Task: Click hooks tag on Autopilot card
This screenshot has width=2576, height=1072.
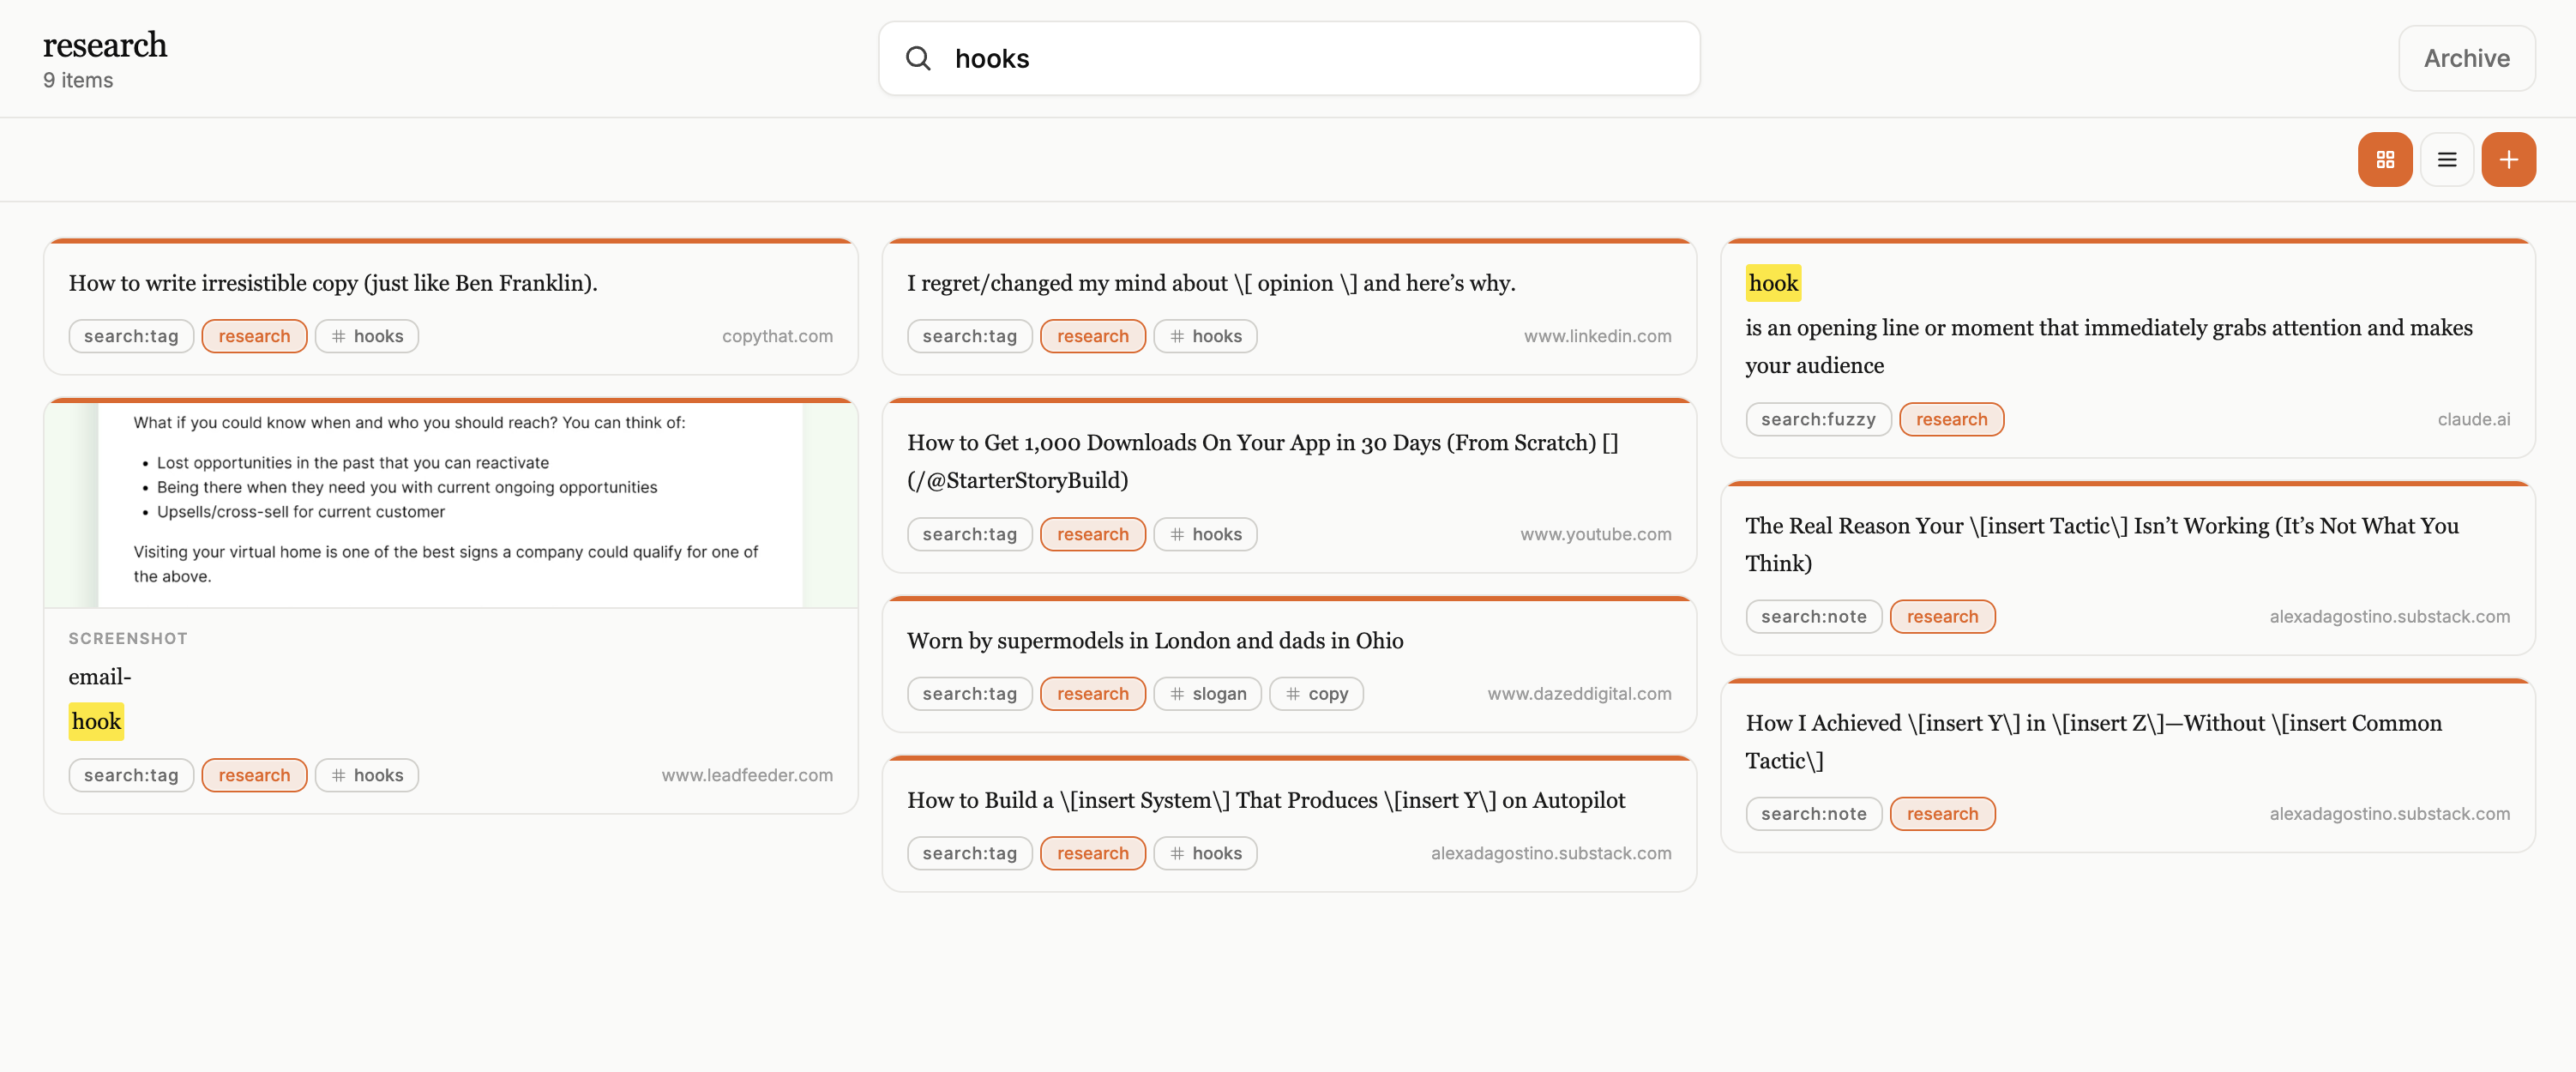Action: click(x=1205, y=853)
